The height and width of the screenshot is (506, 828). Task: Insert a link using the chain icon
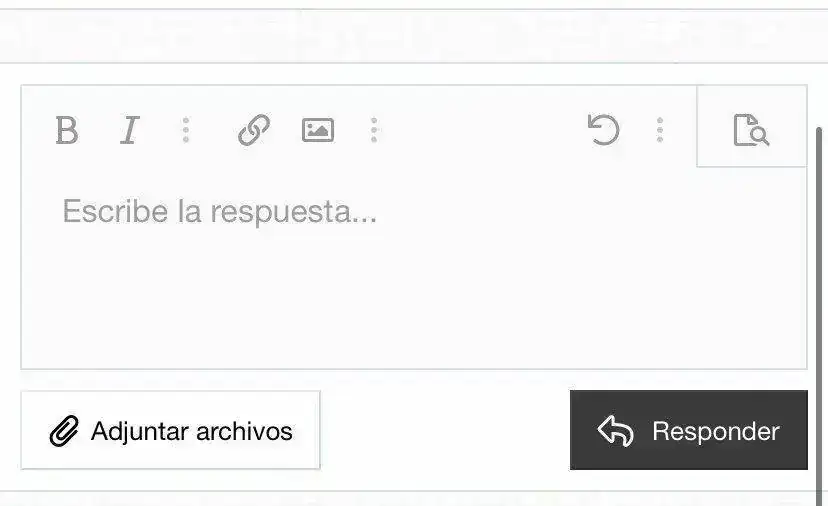coord(254,129)
